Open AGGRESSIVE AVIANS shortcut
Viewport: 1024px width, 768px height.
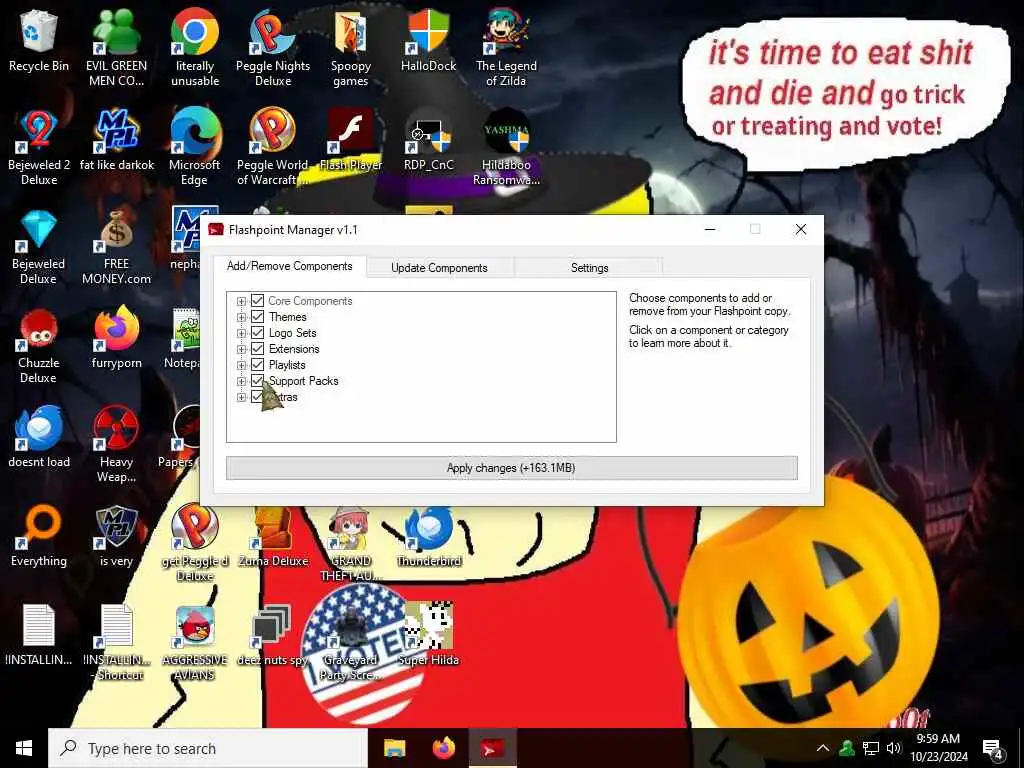[x=195, y=643]
